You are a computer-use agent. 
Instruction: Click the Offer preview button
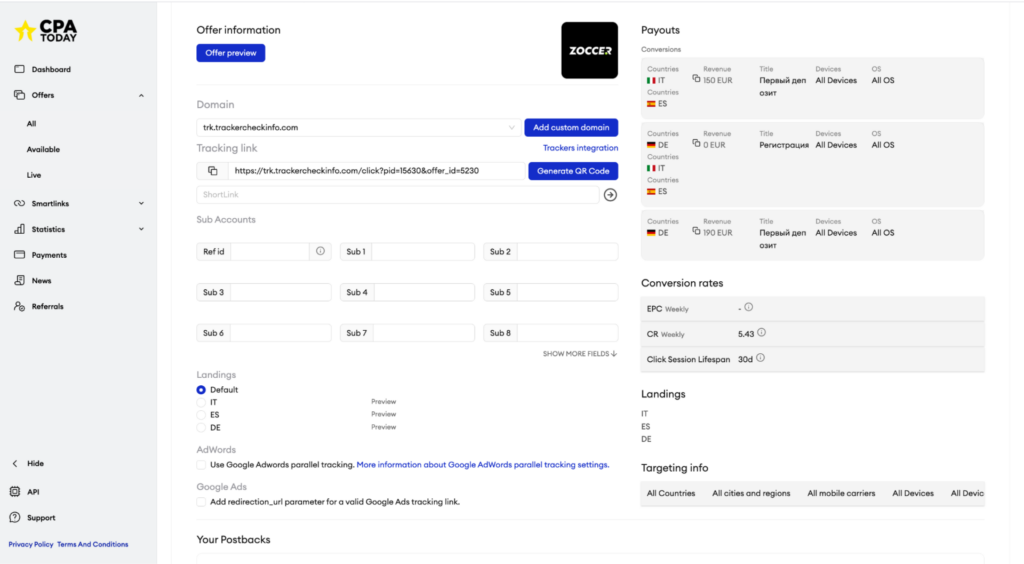pos(231,53)
